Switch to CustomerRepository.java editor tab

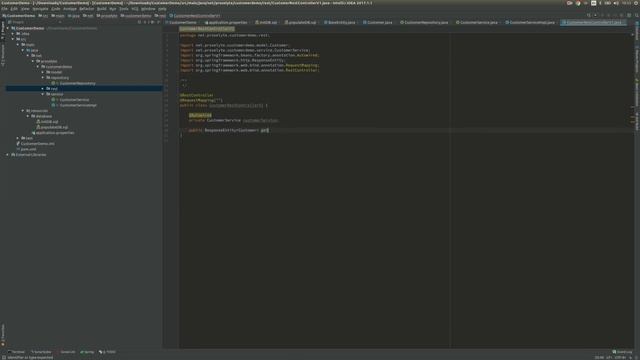pos(424,22)
